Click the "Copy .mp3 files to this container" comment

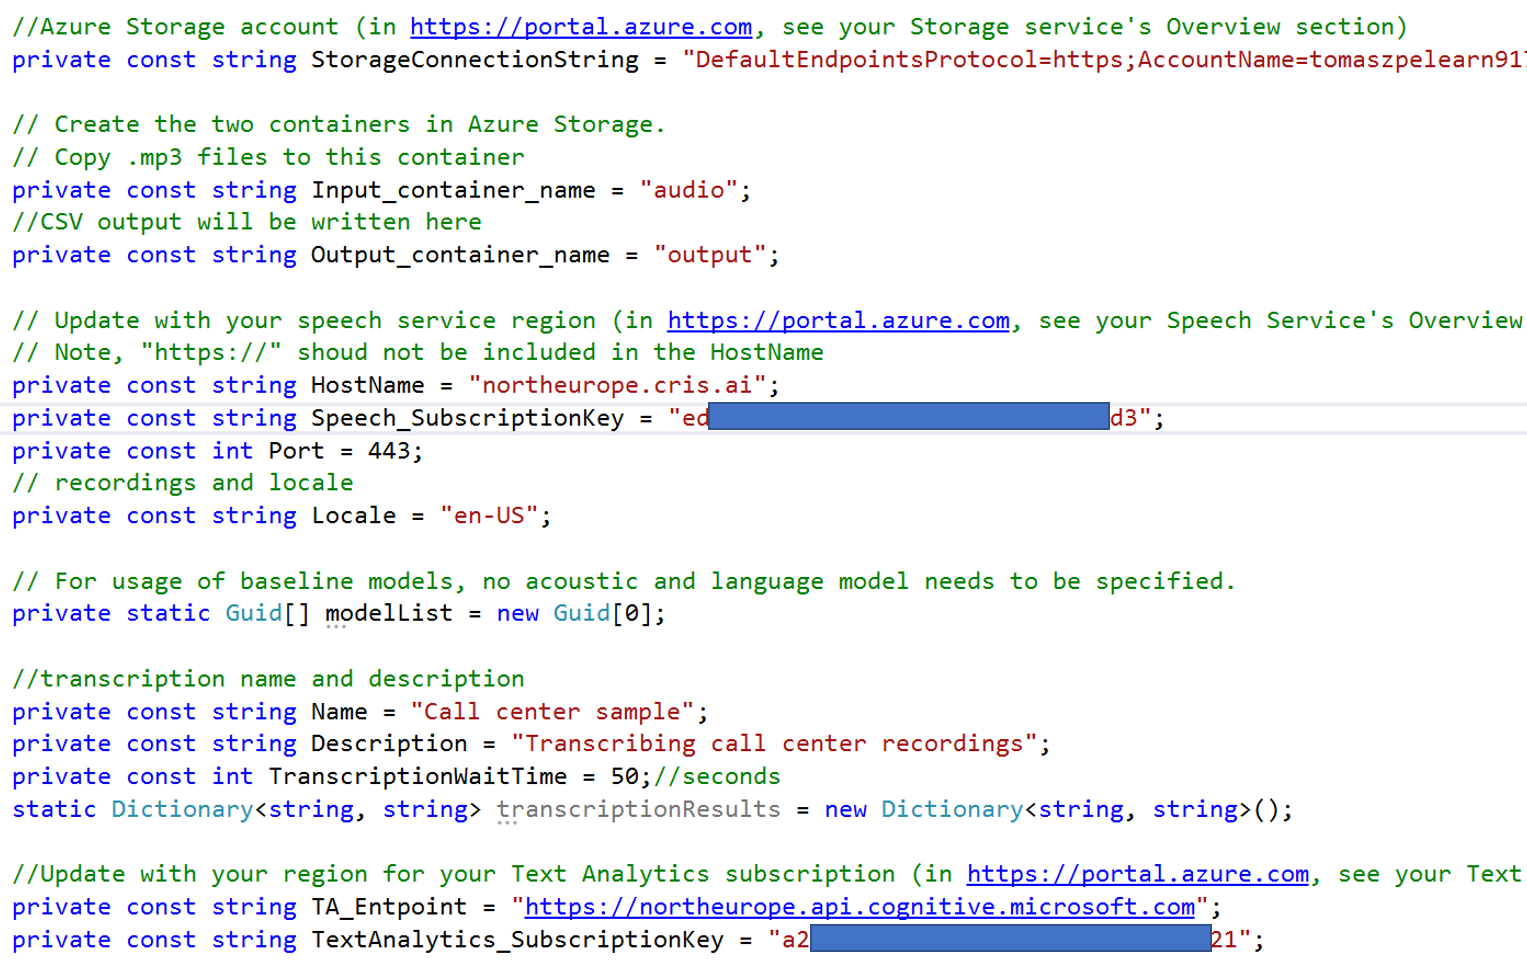268,158
